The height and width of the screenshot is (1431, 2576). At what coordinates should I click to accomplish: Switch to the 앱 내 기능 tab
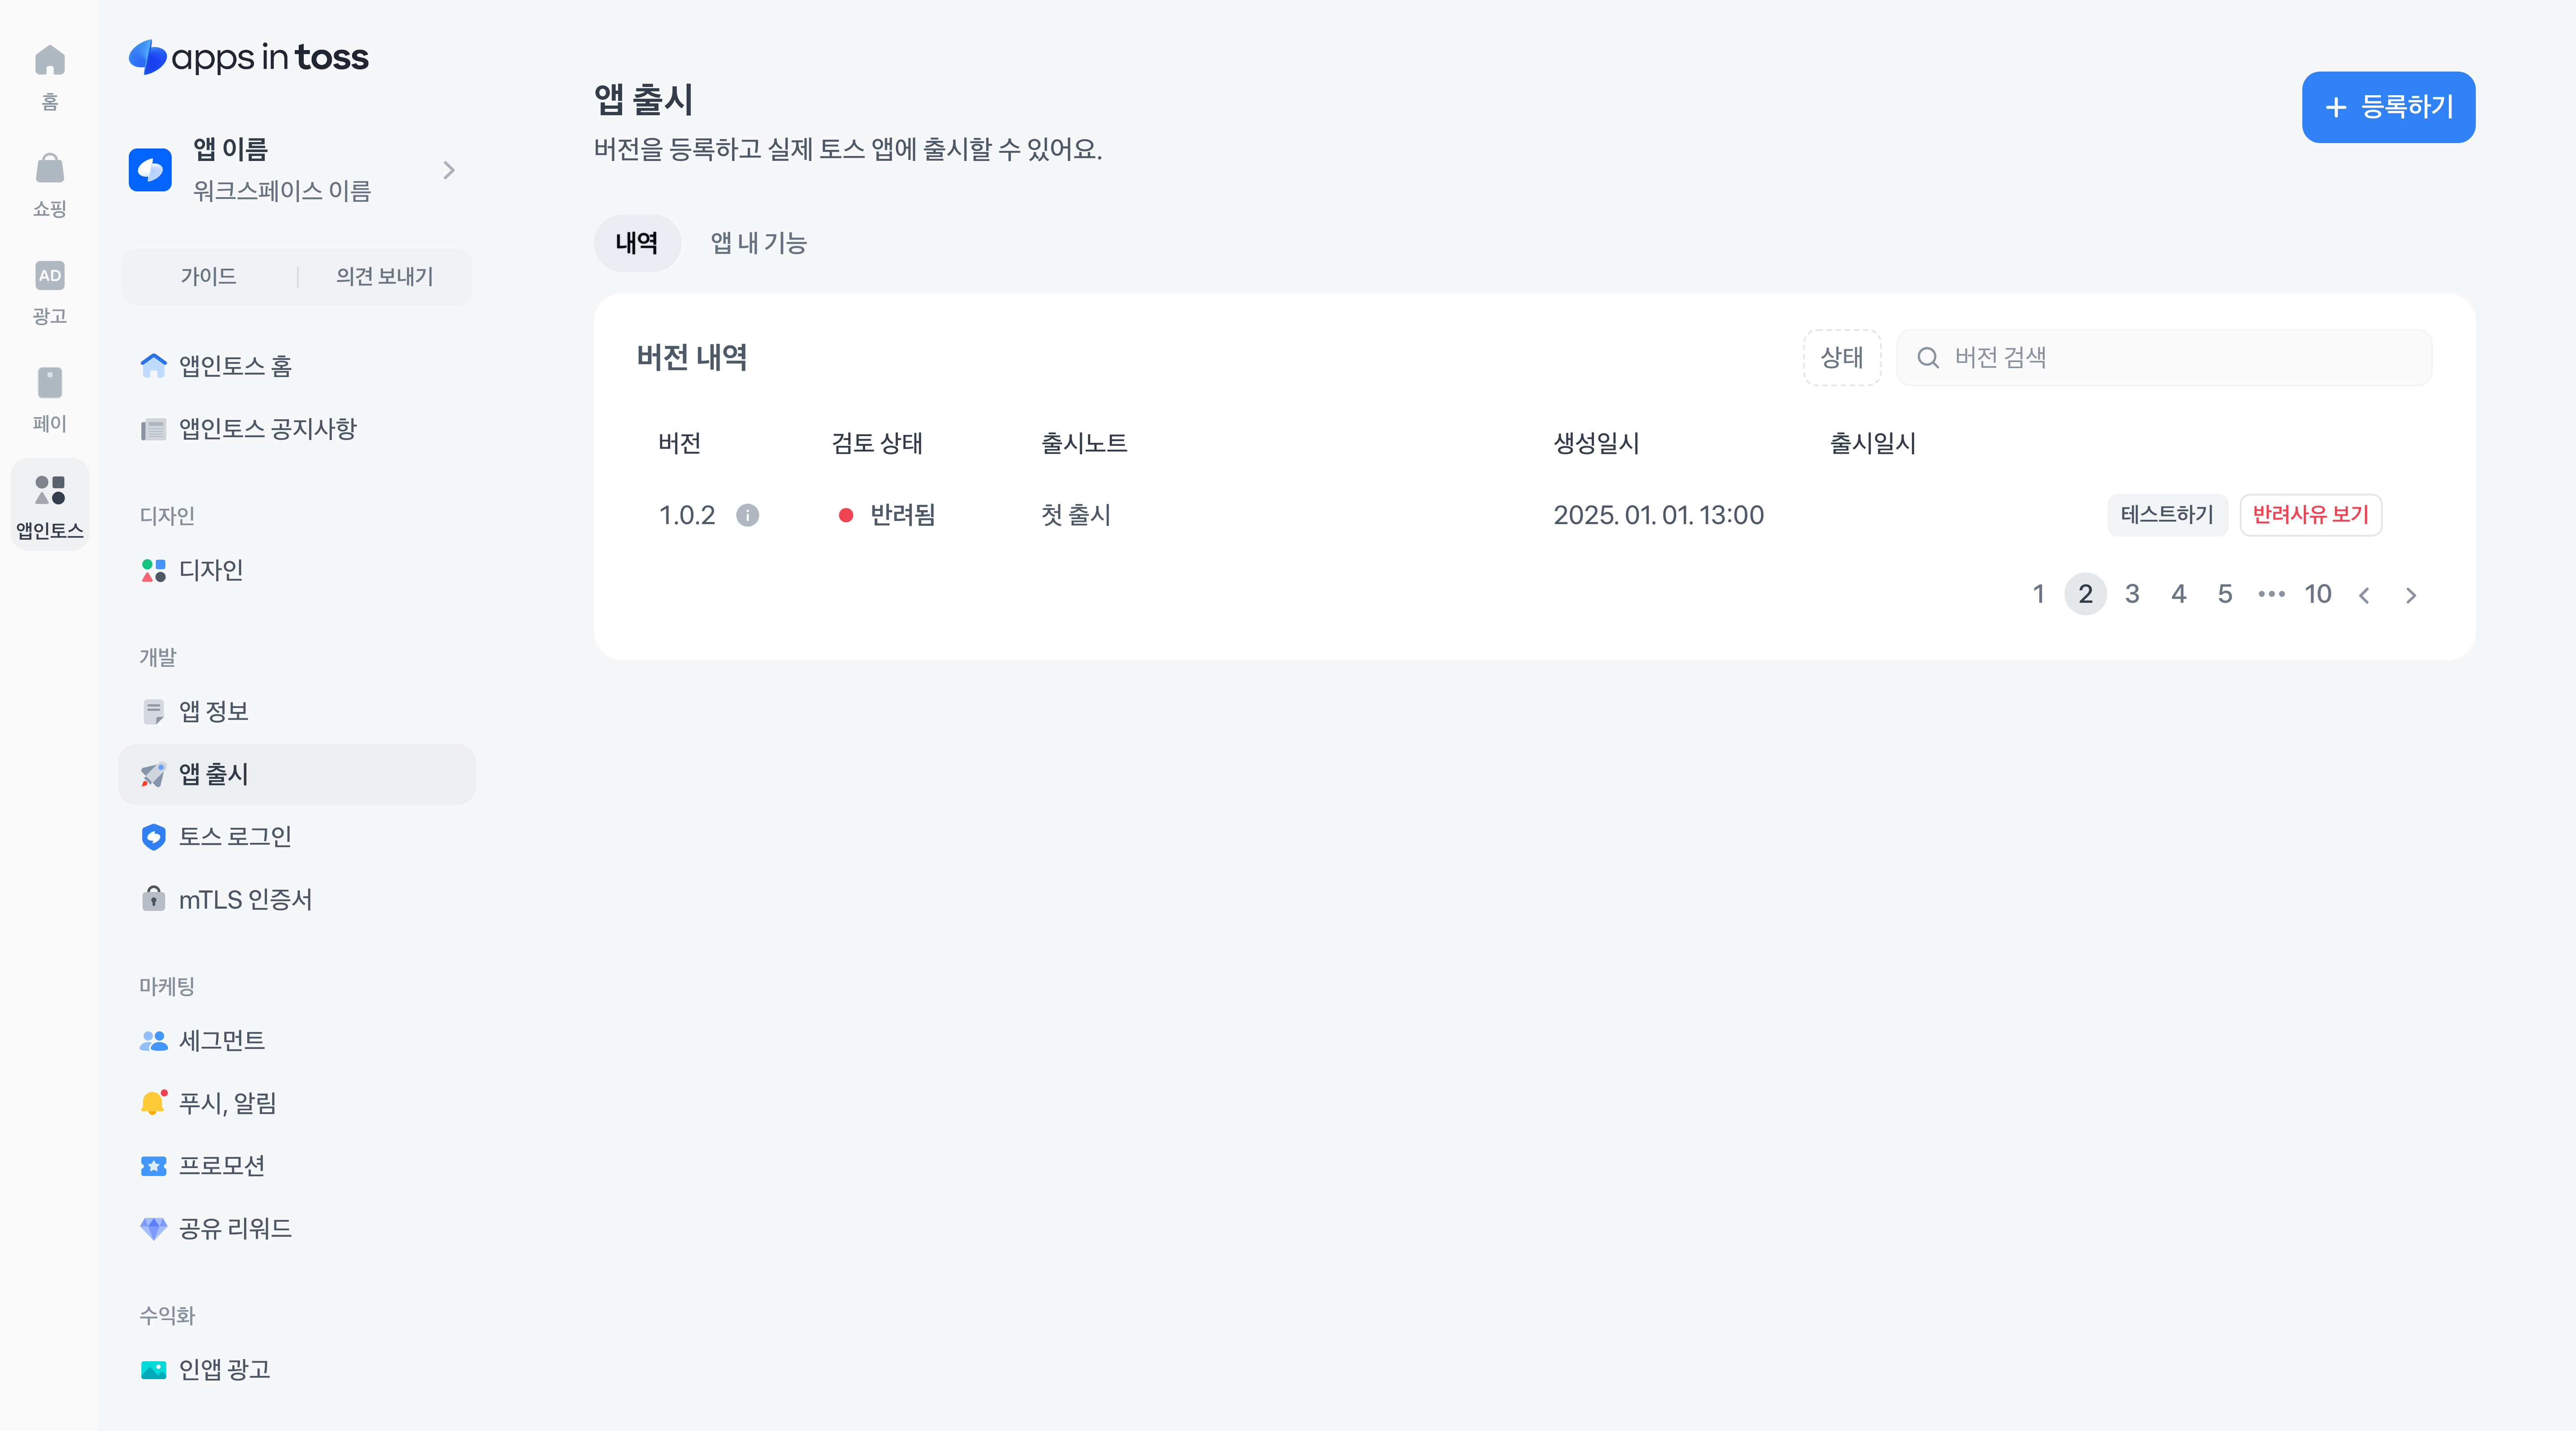click(x=758, y=243)
